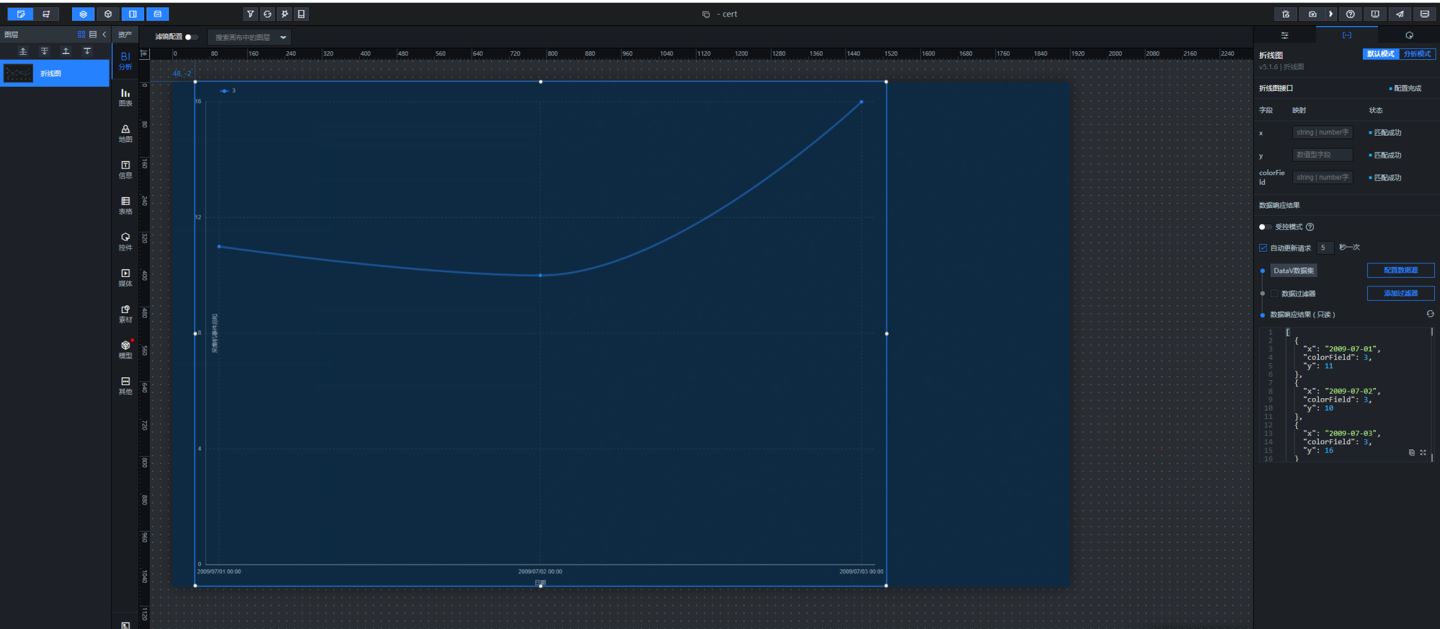
Task: Switch to the style settings tab
Action: [1285, 34]
